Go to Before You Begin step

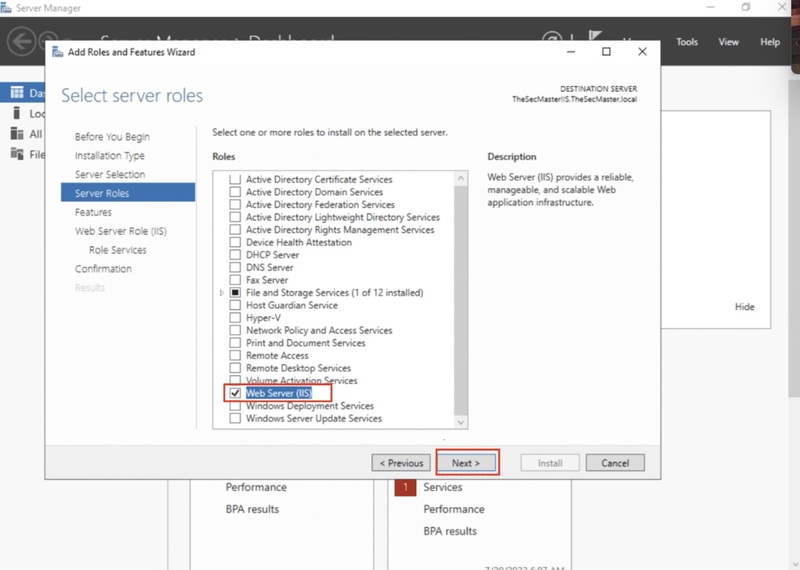click(112, 137)
